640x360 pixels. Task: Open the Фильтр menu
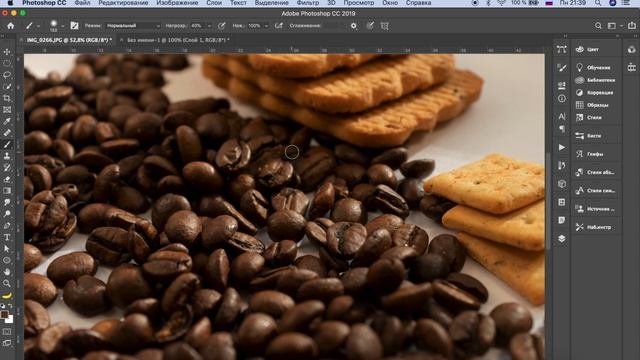pyautogui.click(x=308, y=3)
